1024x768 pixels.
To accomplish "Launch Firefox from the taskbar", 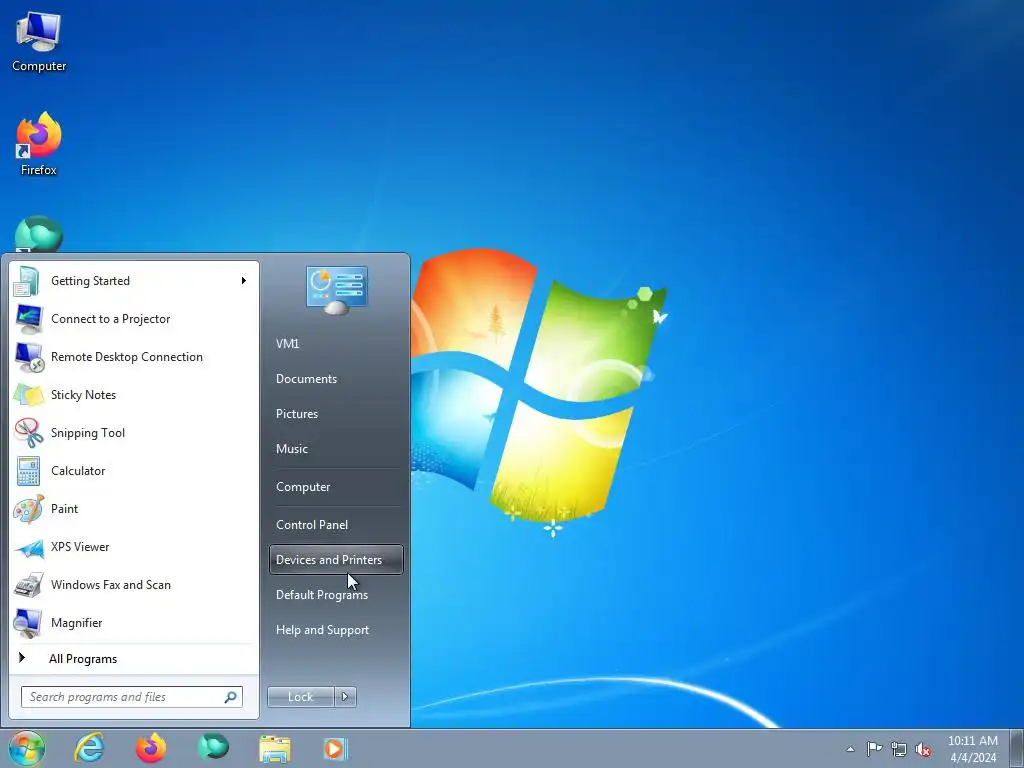I will (x=151, y=748).
